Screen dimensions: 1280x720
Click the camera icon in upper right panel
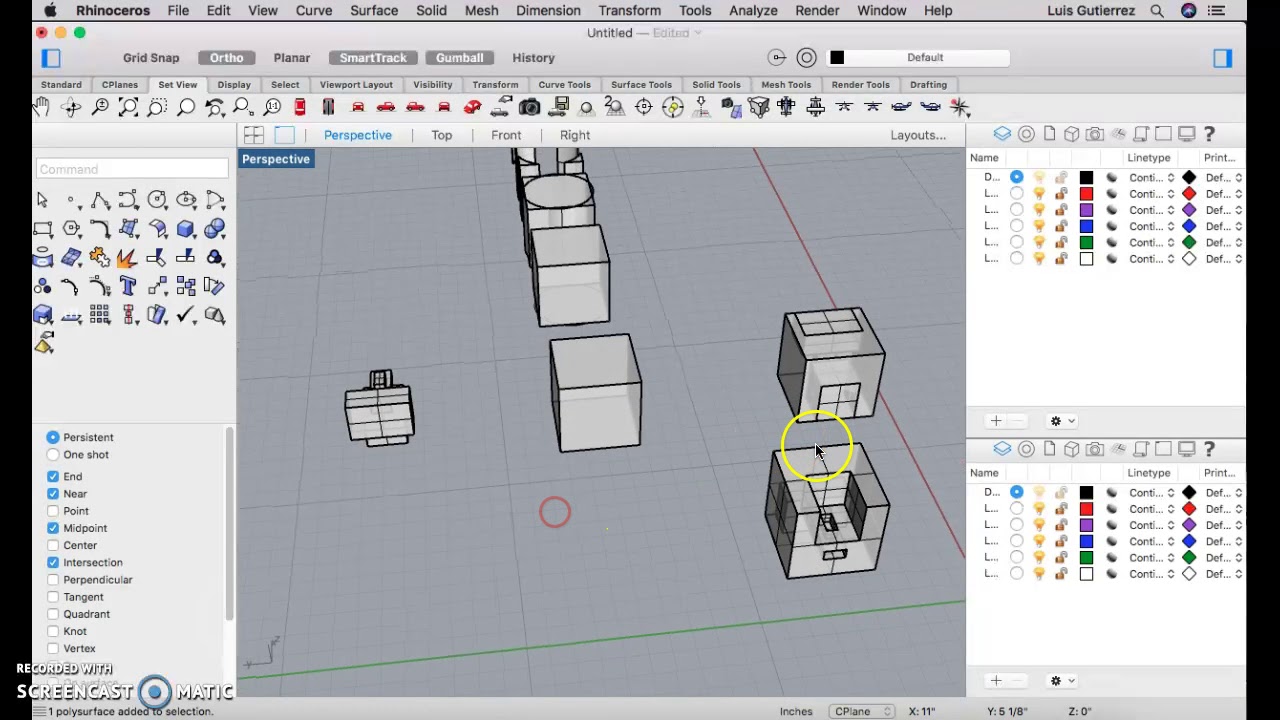tap(1095, 134)
